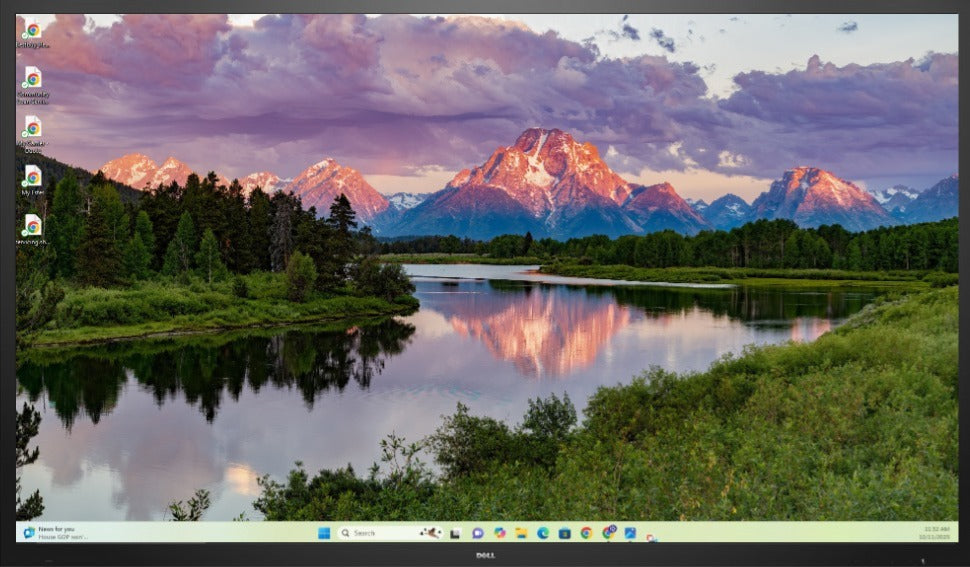The height and width of the screenshot is (567, 970).
Task: Select the fourth desktop shortcut starting with "My"
Action: 32,177
